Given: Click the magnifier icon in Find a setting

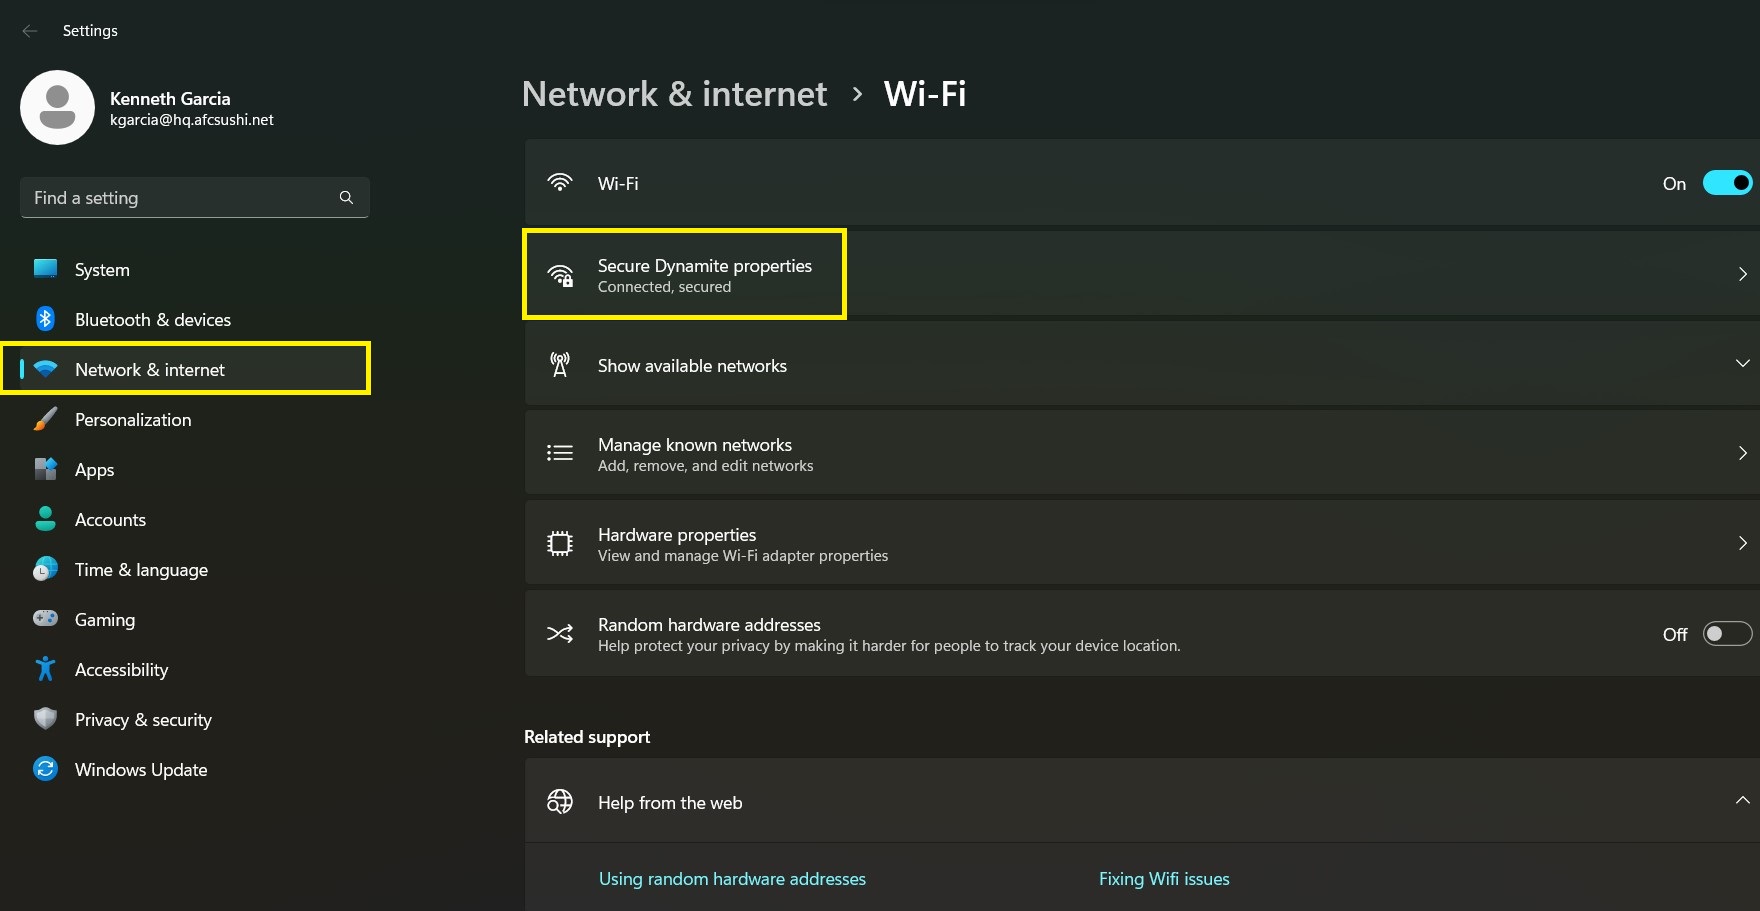Looking at the screenshot, I should pyautogui.click(x=346, y=198).
